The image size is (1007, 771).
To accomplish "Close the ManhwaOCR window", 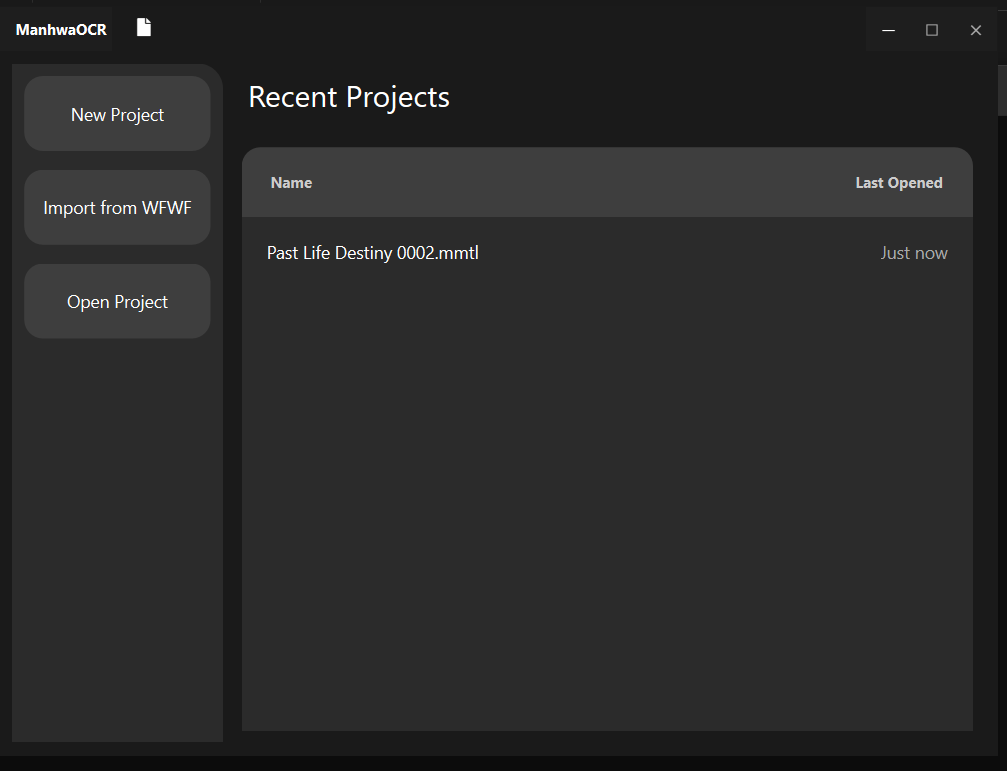I will point(976,30).
